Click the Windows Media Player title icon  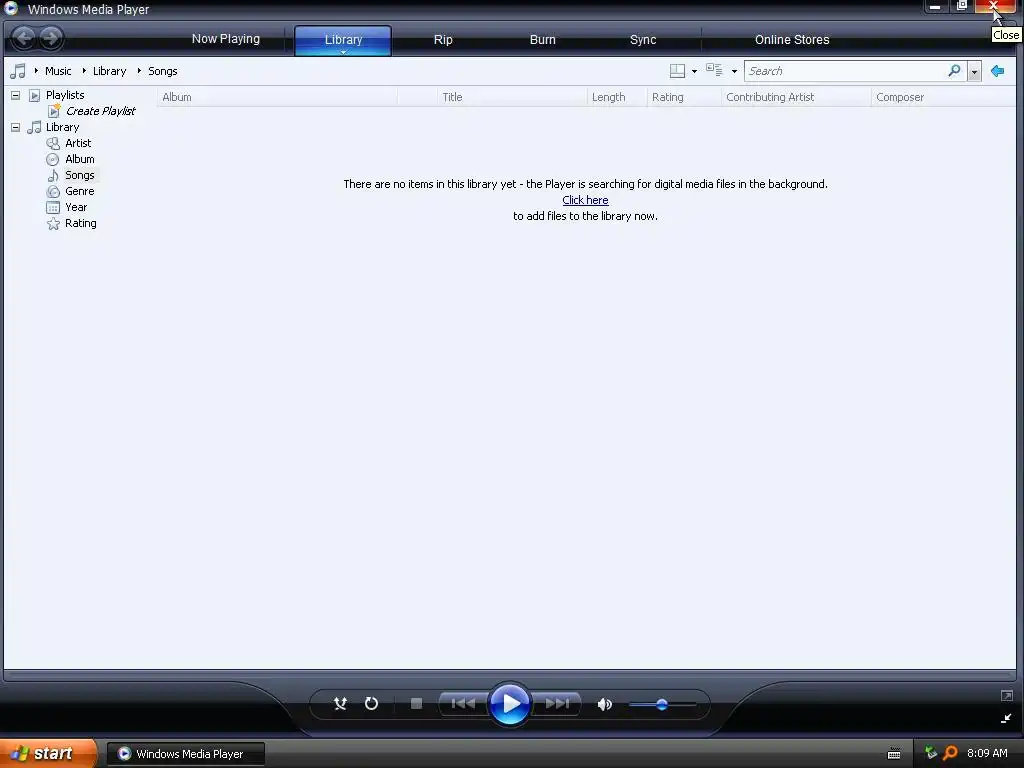click(11, 9)
